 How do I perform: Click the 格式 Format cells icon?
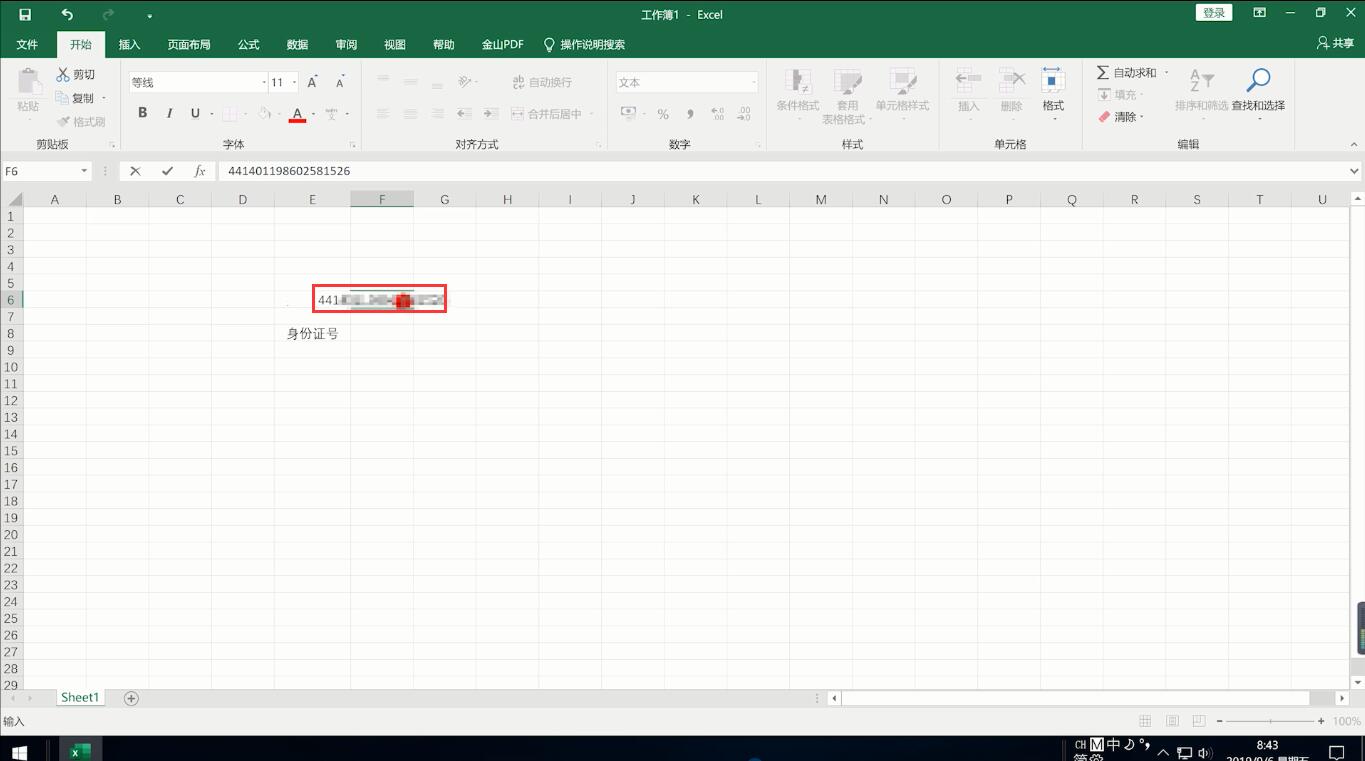pyautogui.click(x=1053, y=90)
